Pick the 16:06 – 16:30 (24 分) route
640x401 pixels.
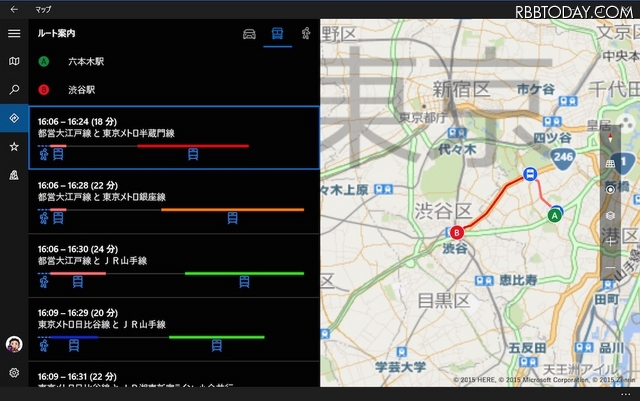(174, 265)
